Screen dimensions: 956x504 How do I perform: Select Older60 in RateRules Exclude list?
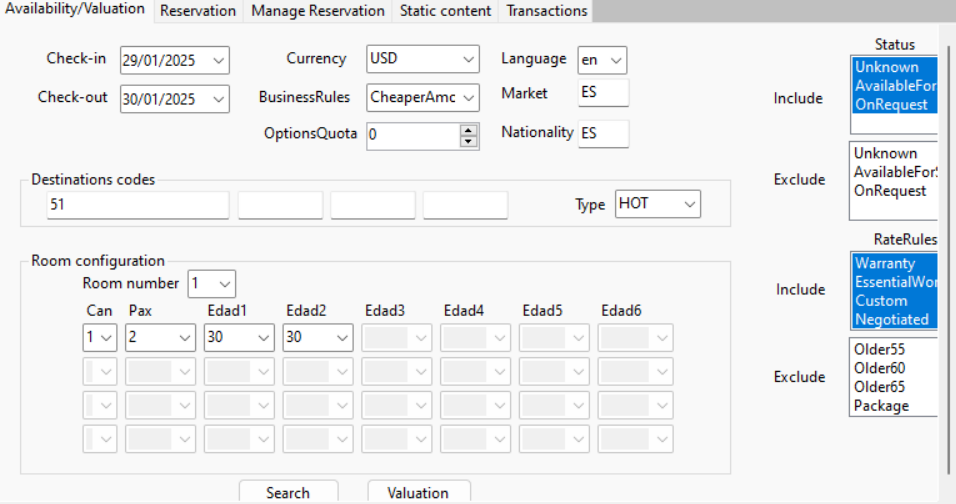(x=878, y=368)
